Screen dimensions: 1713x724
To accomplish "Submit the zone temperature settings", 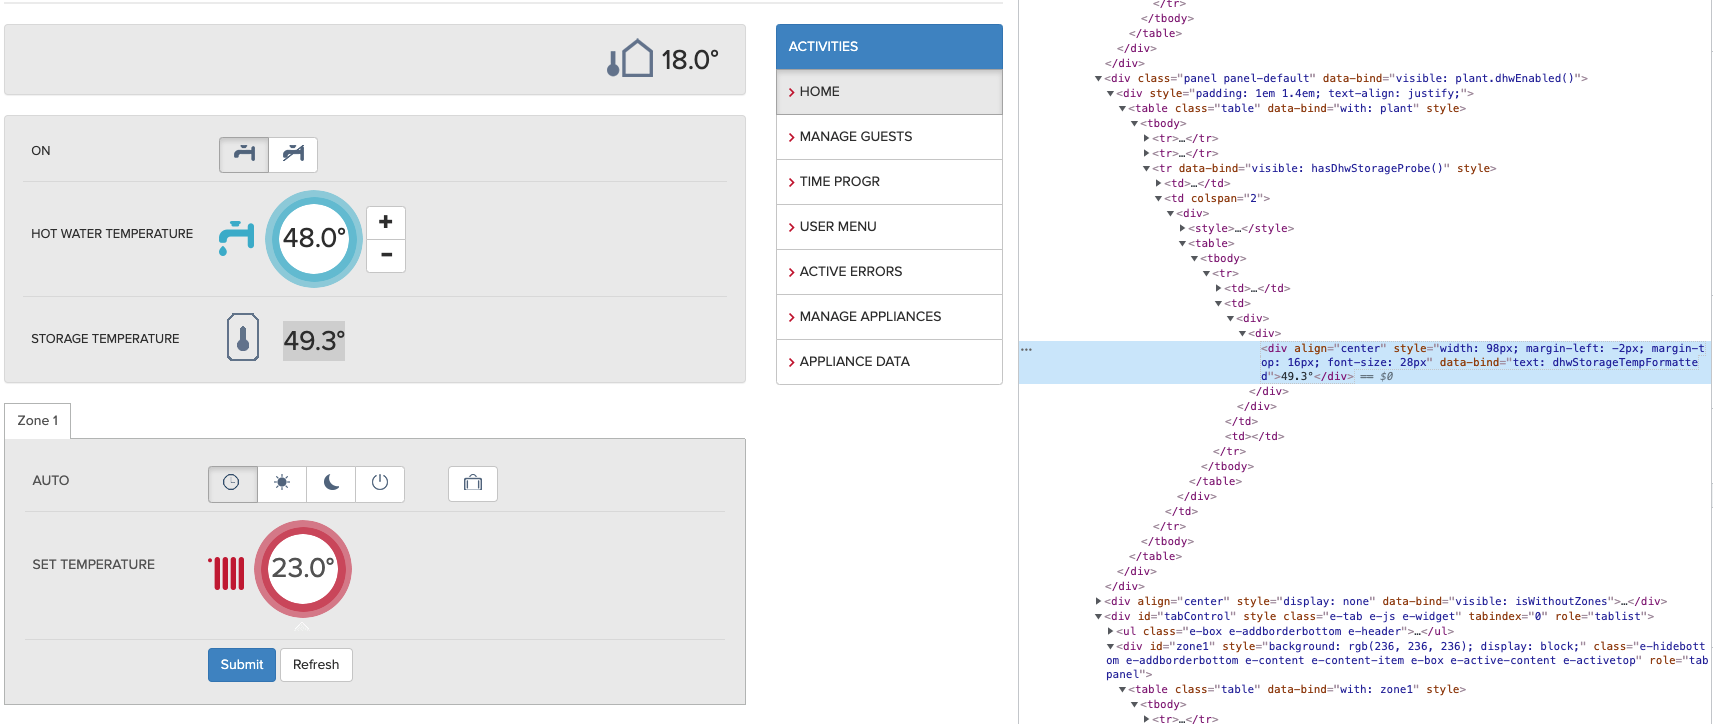I will pos(242,665).
